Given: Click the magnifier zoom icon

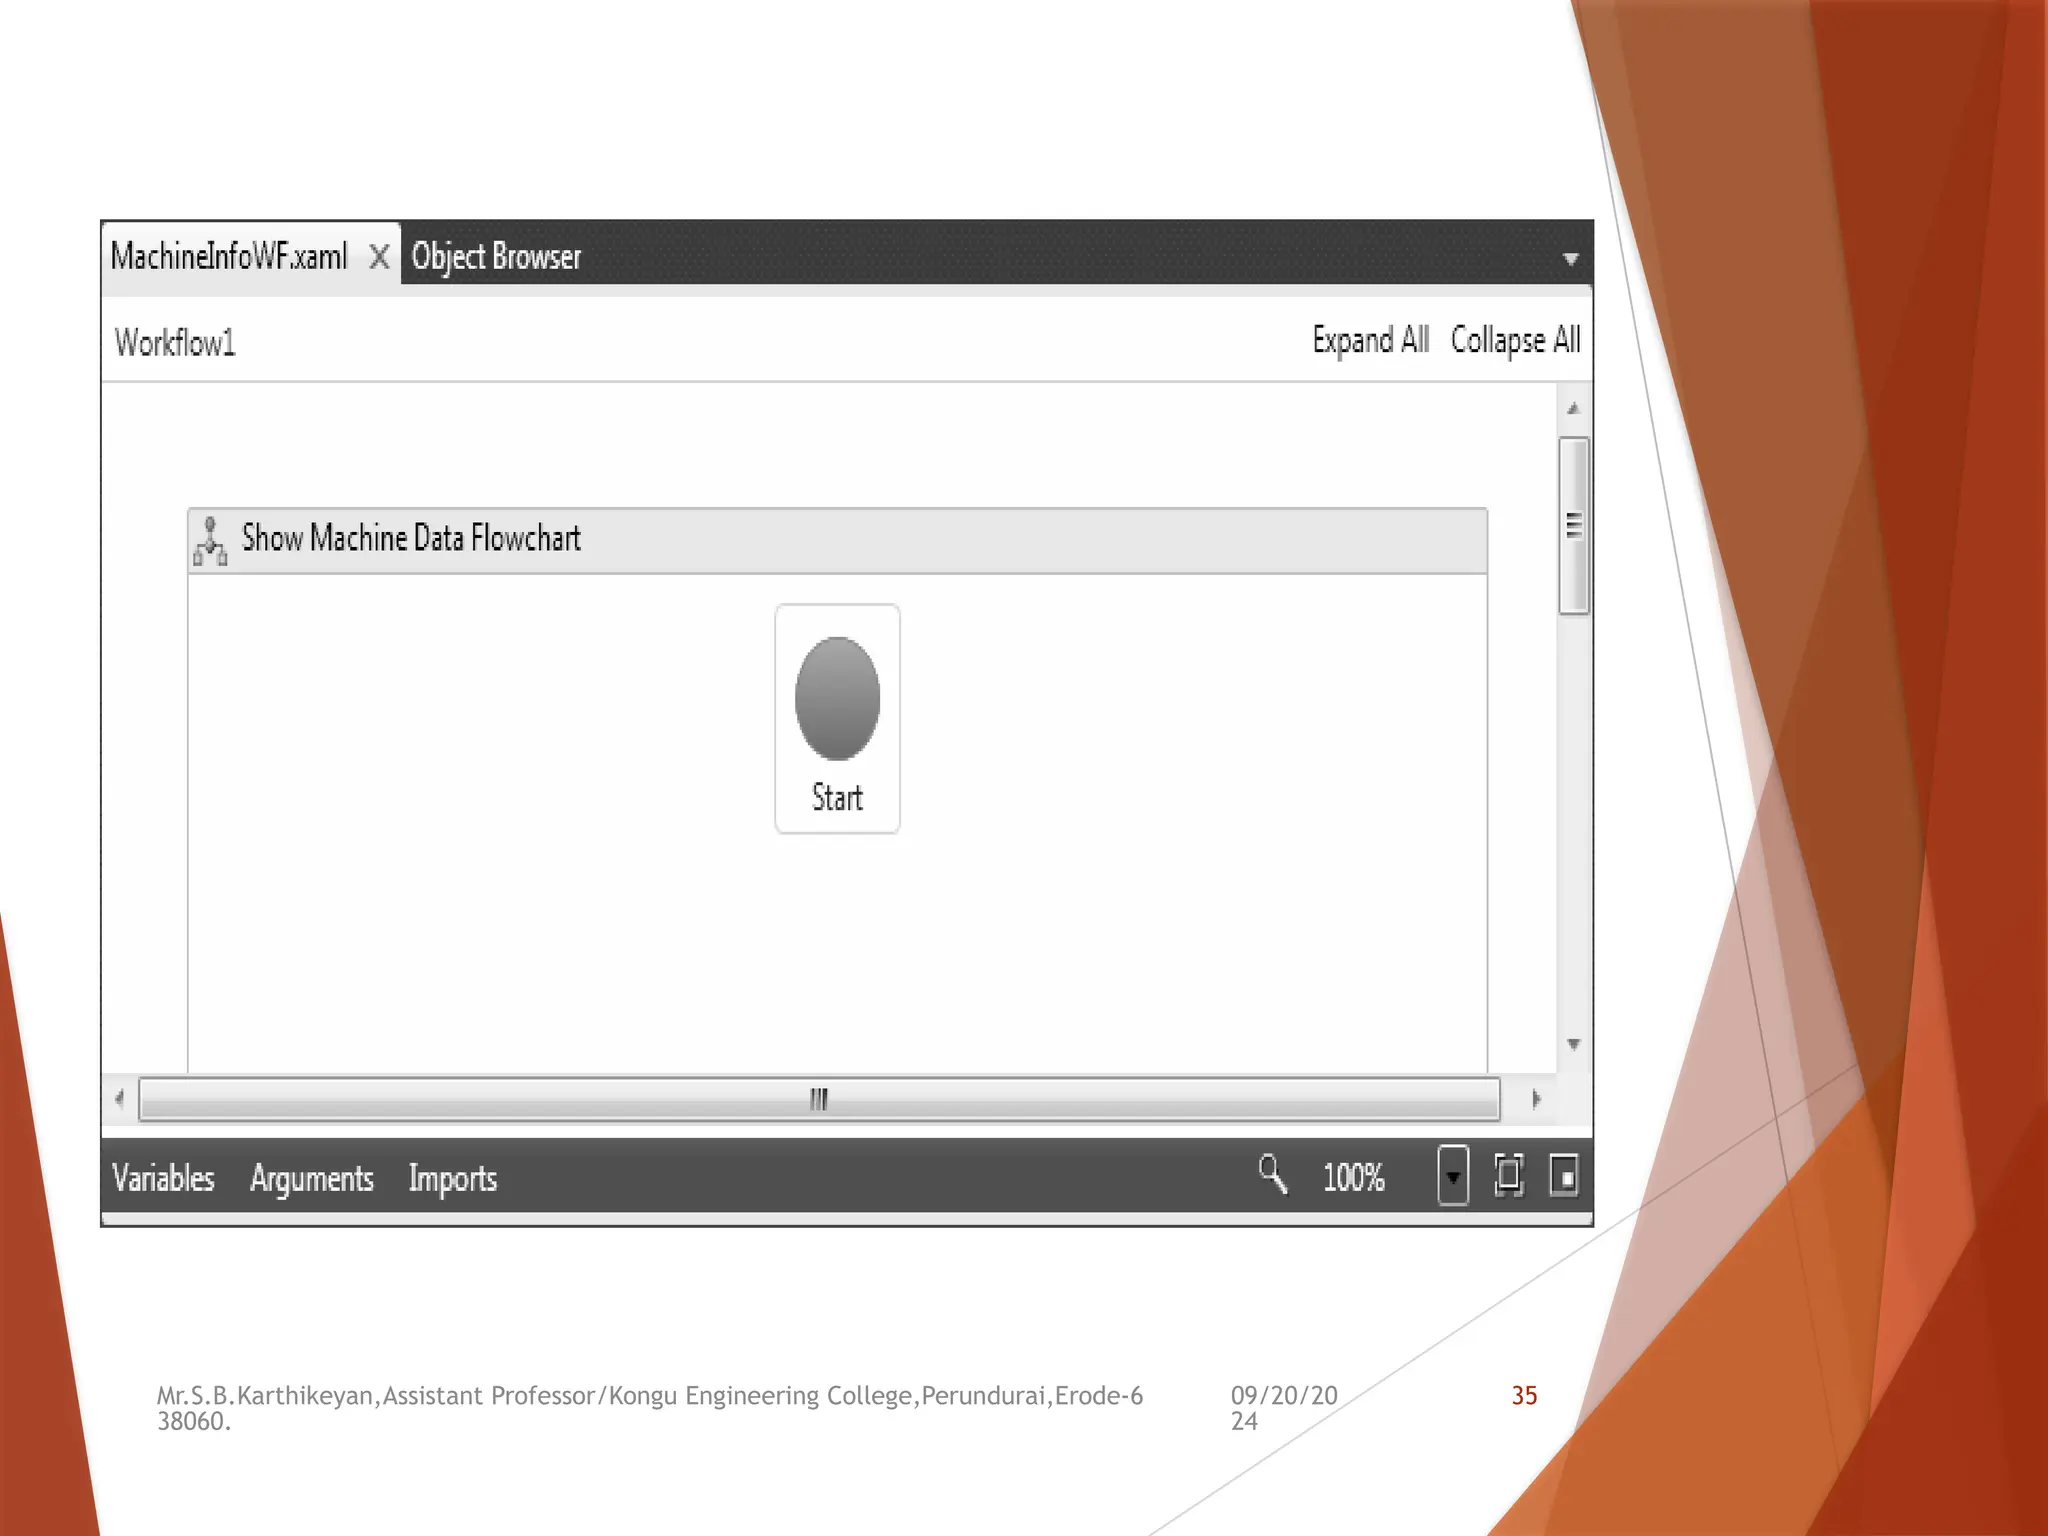Looking at the screenshot, I should click(x=1272, y=1175).
